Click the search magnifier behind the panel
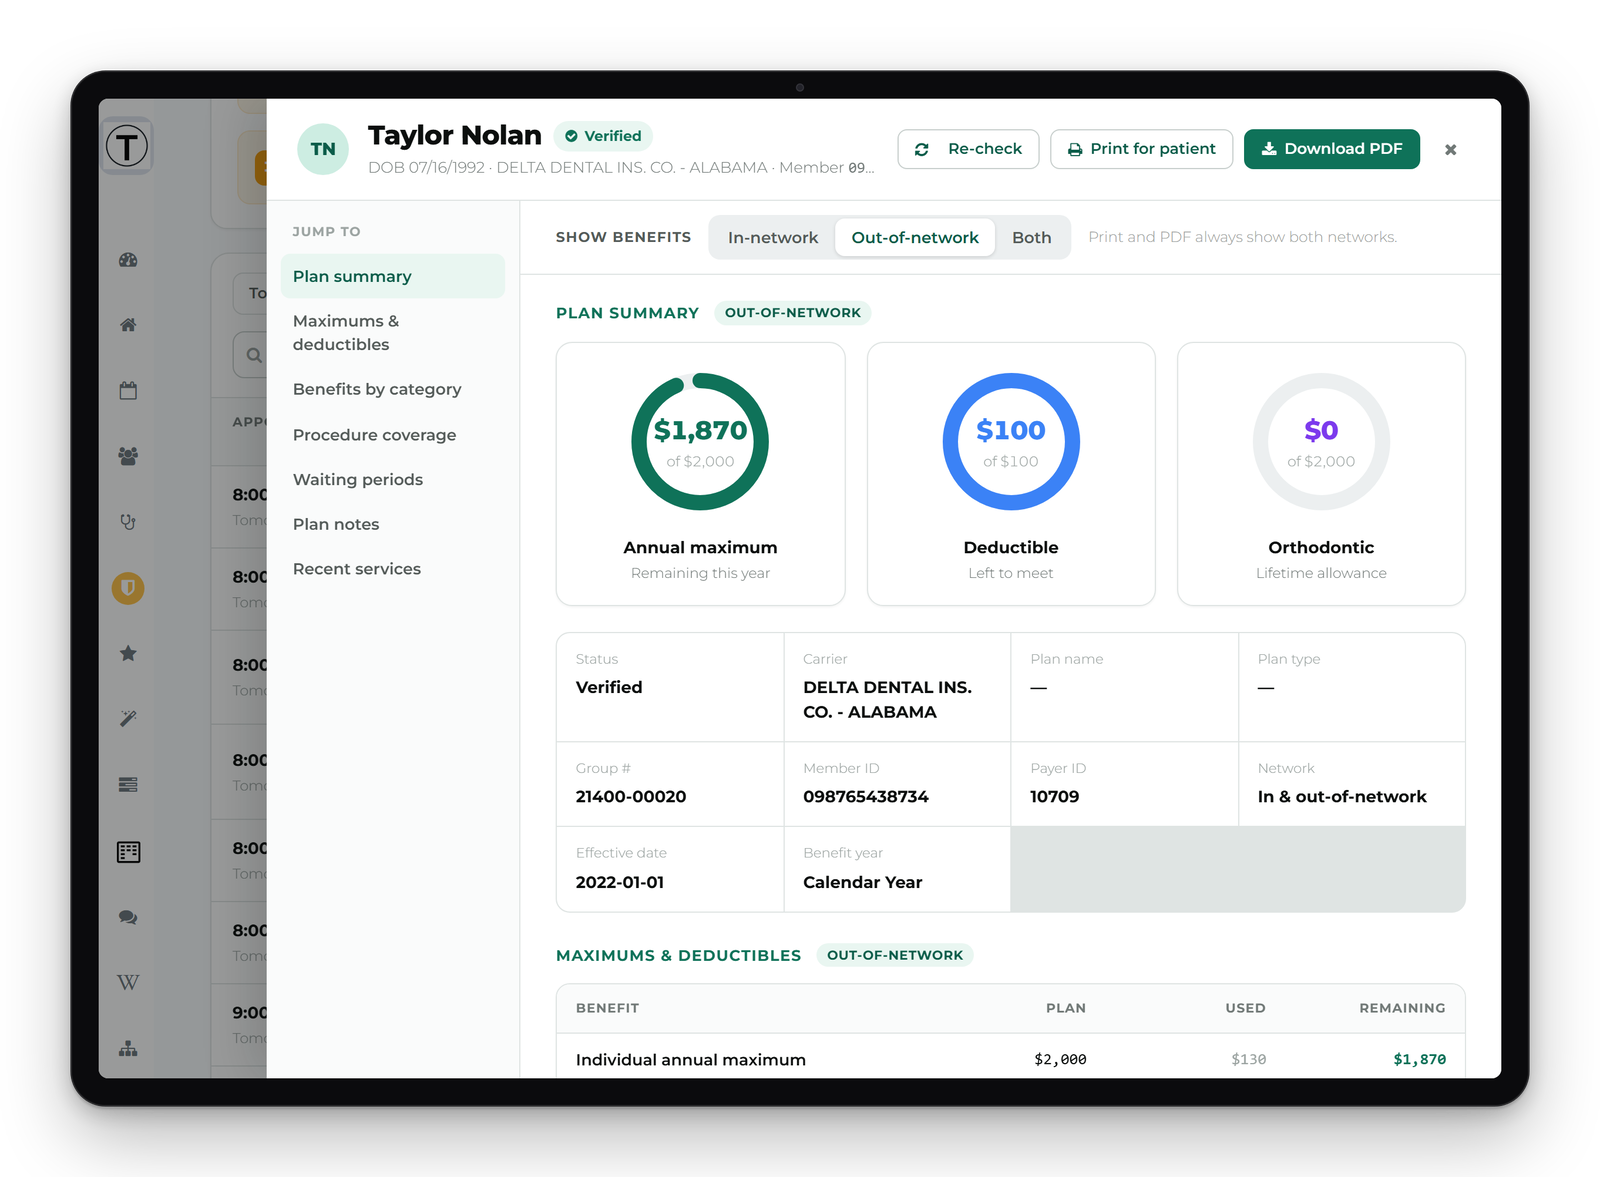1600x1177 pixels. coord(254,355)
